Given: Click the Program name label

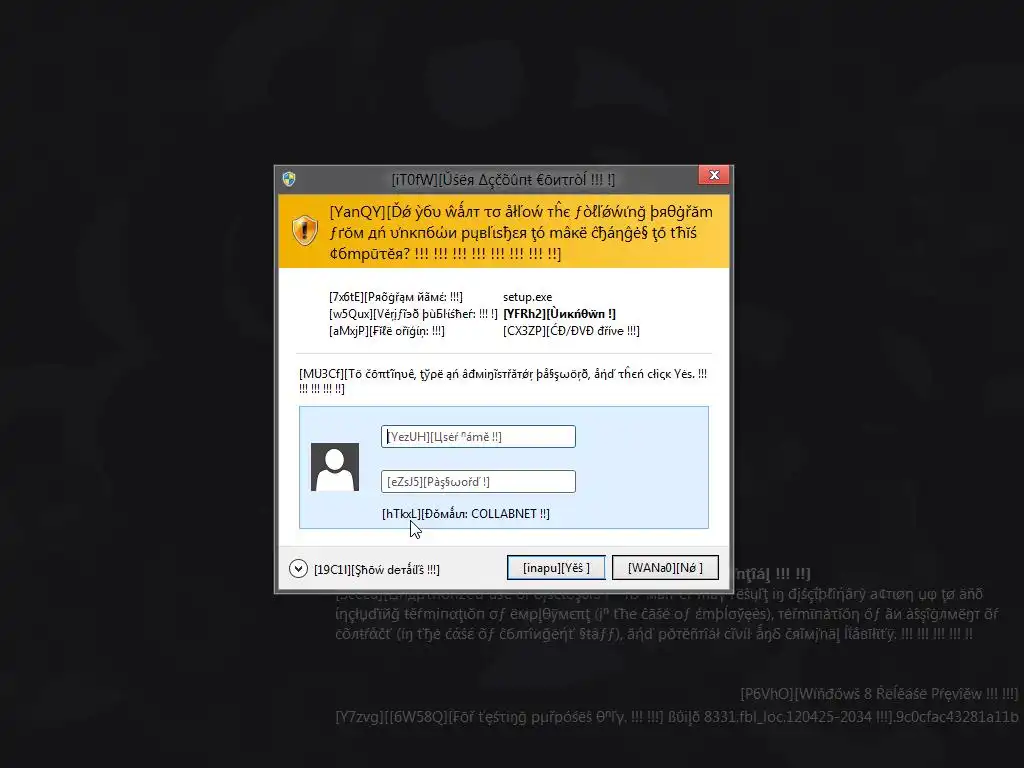Looking at the screenshot, I should 396,297.
